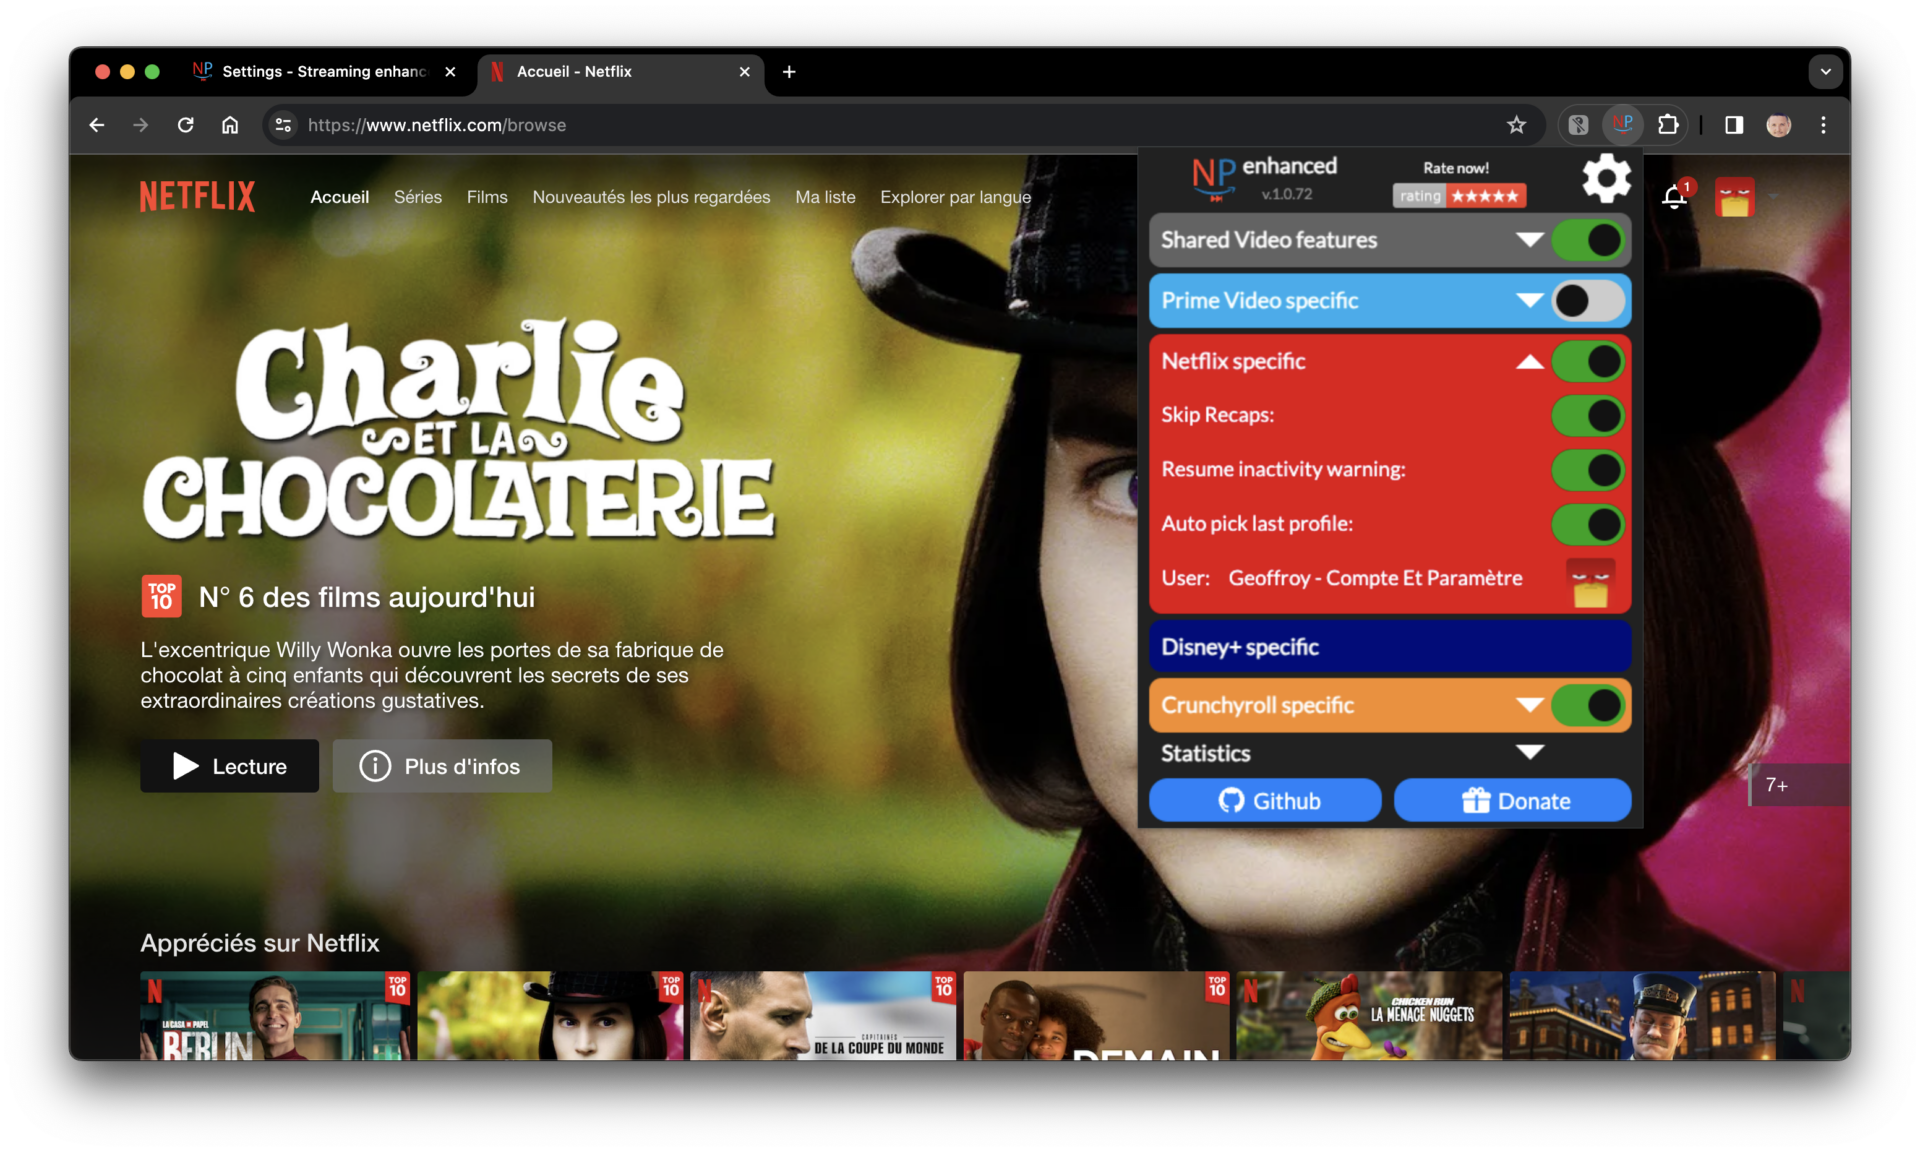Open the tab search dropdown arrow
The width and height of the screenshot is (1920, 1152).
[1825, 71]
